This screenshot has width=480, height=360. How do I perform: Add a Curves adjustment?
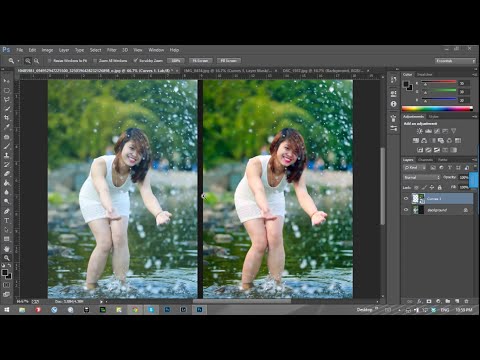click(x=437, y=131)
